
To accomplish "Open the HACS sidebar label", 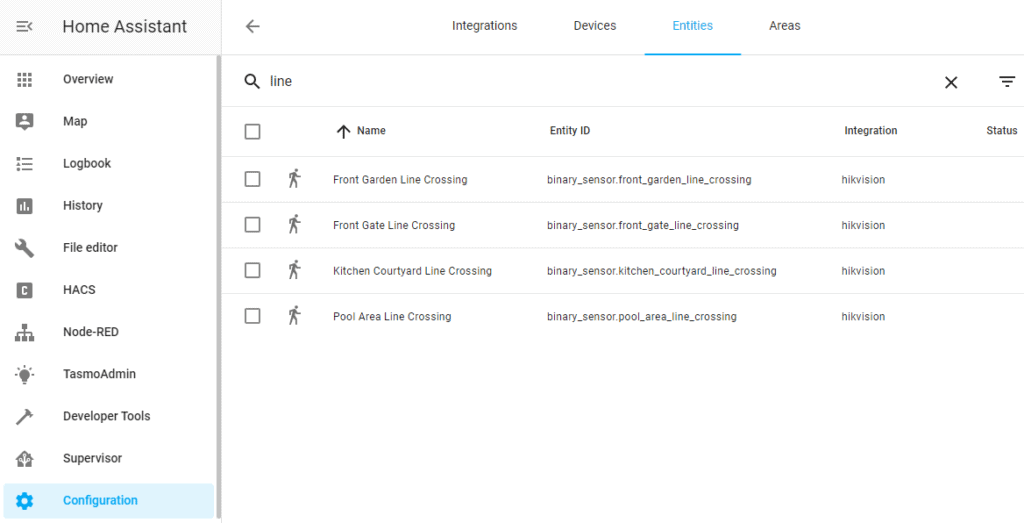I will coord(79,290).
